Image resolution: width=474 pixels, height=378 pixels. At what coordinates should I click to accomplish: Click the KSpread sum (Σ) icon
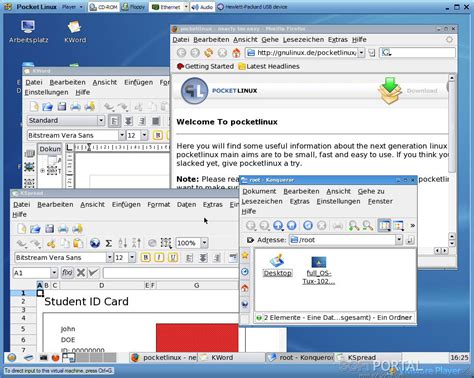[x=108, y=243]
